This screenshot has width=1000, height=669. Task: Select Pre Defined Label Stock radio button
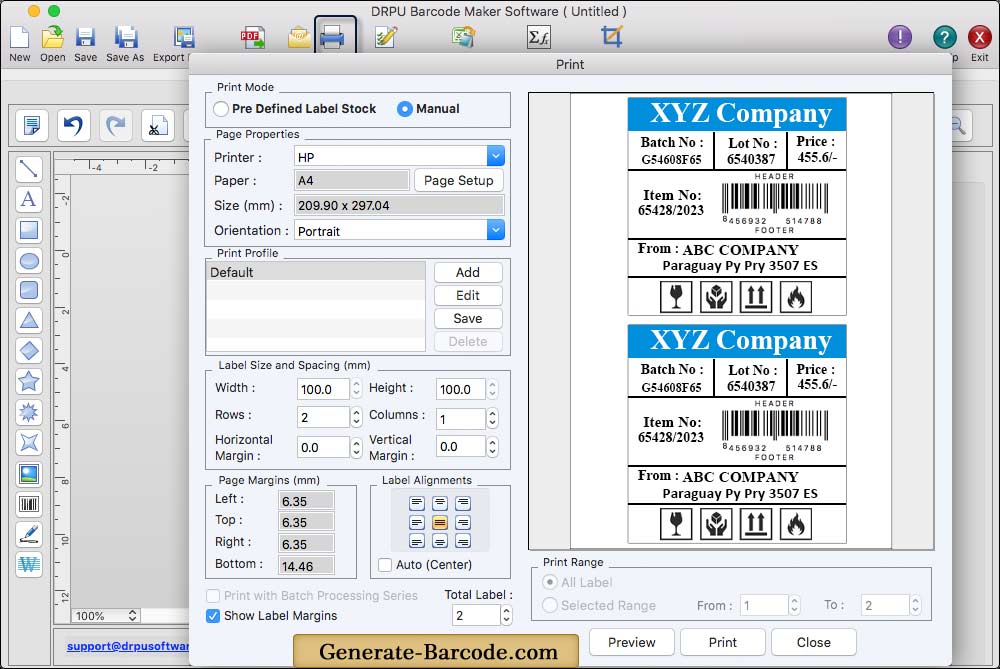pos(221,109)
